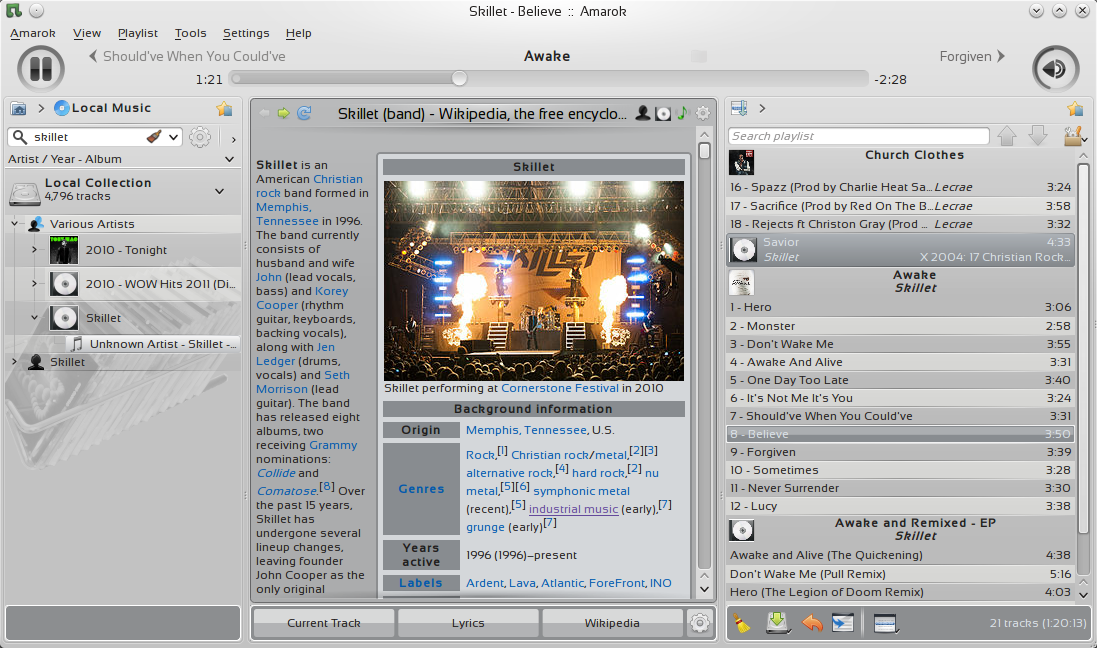Select playlist track 8 - Believe
The height and width of the screenshot is (648, 1097).
point(900,434)
